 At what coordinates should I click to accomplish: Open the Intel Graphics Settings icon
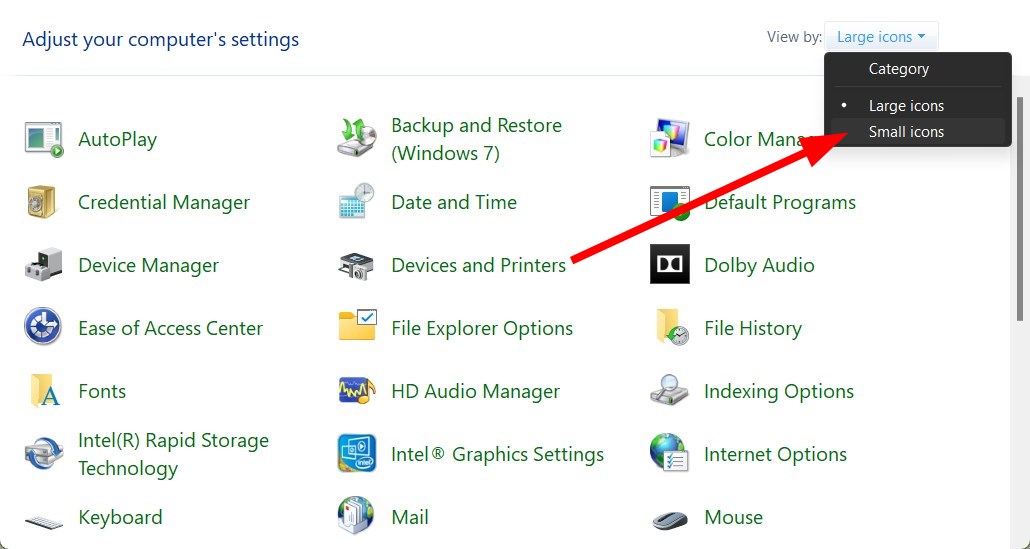(x=357, y=453)
